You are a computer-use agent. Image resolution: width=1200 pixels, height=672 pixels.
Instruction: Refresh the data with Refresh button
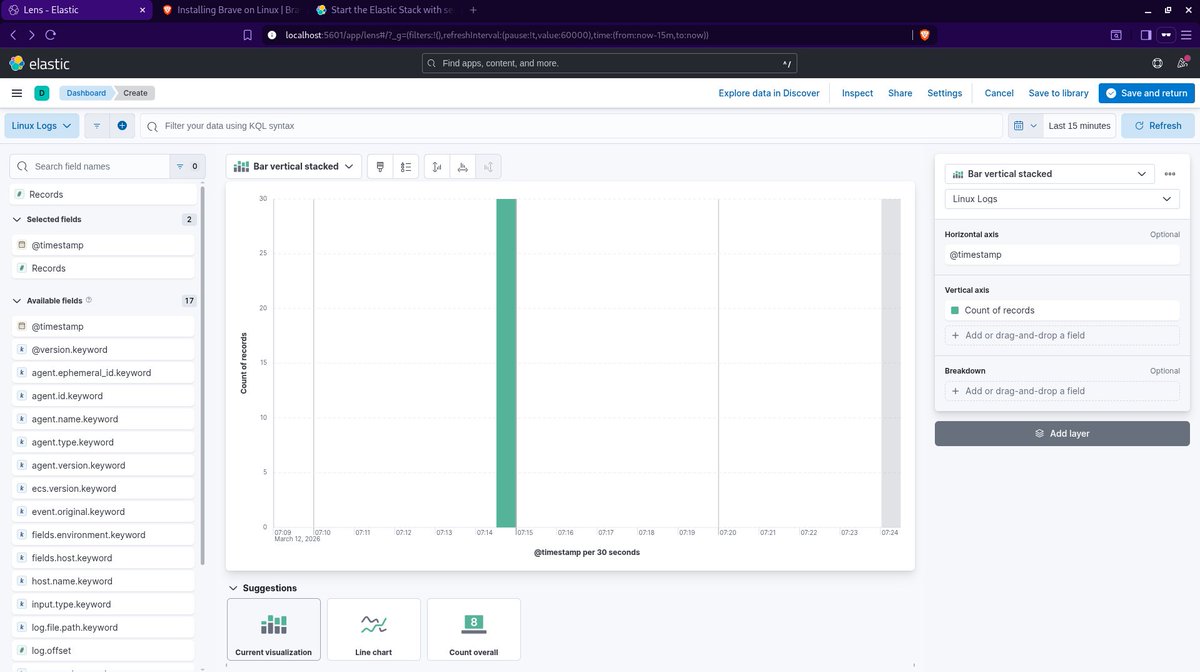[1157, 126]
